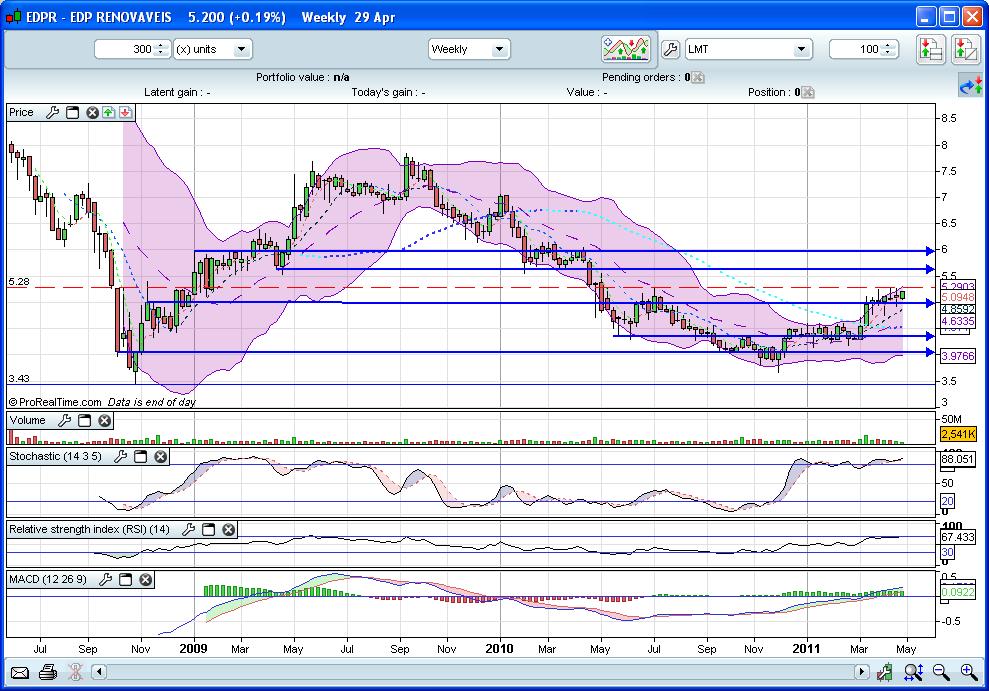Click the 2011 year label on time axis
This screenshot has height=691, width=989.
pos(807,649)
